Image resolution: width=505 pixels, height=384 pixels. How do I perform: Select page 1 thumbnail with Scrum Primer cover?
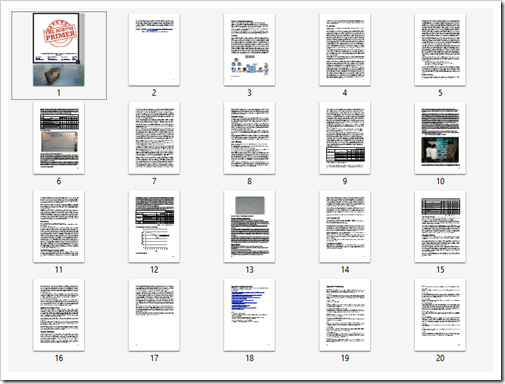click(x=59, y=49)
